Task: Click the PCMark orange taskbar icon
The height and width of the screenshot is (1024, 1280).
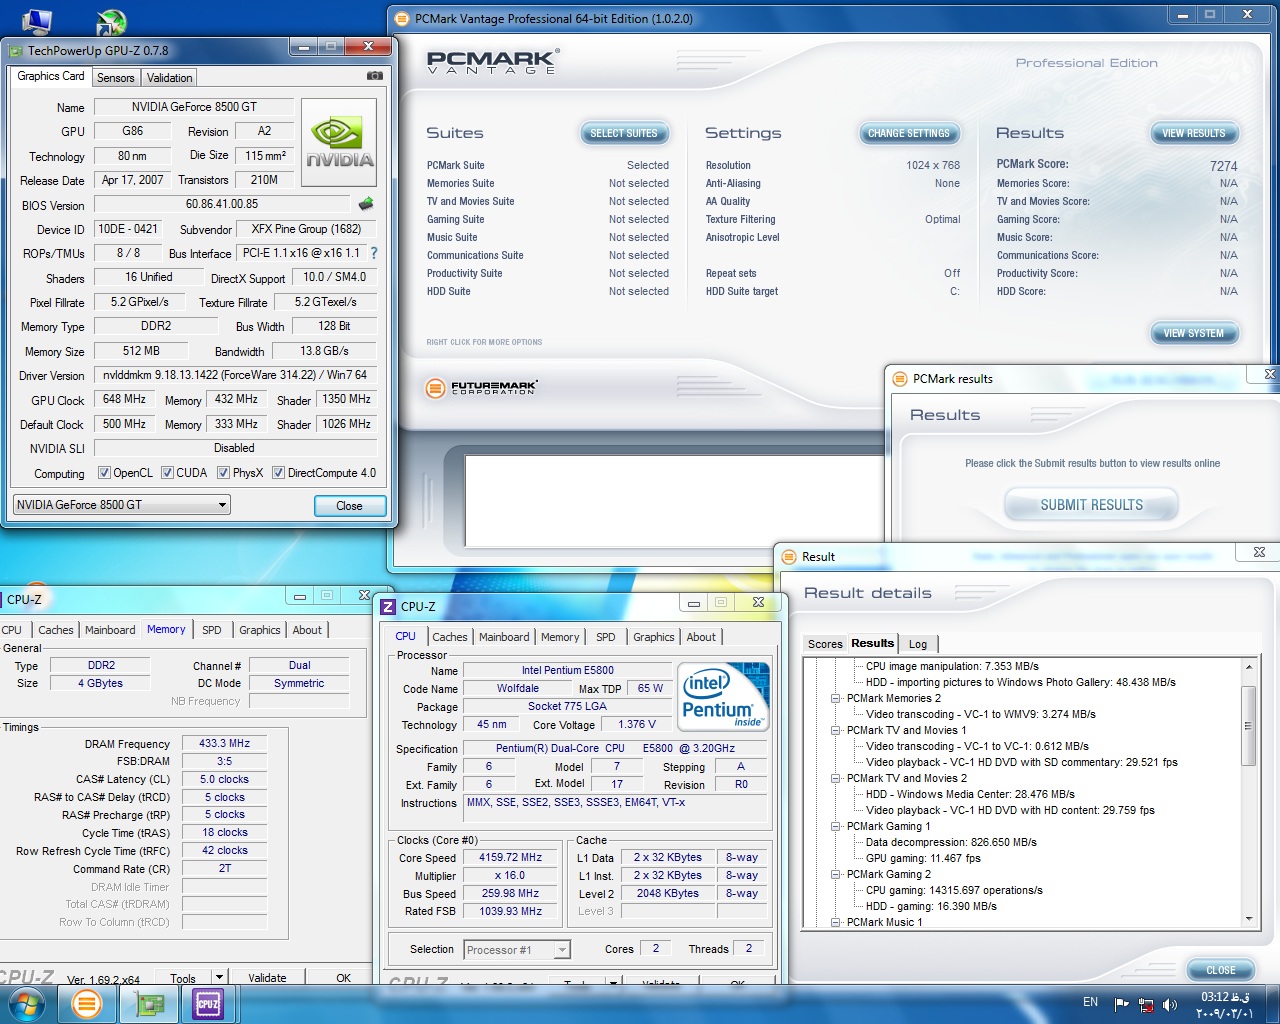Action: [x=87, y=1004]
